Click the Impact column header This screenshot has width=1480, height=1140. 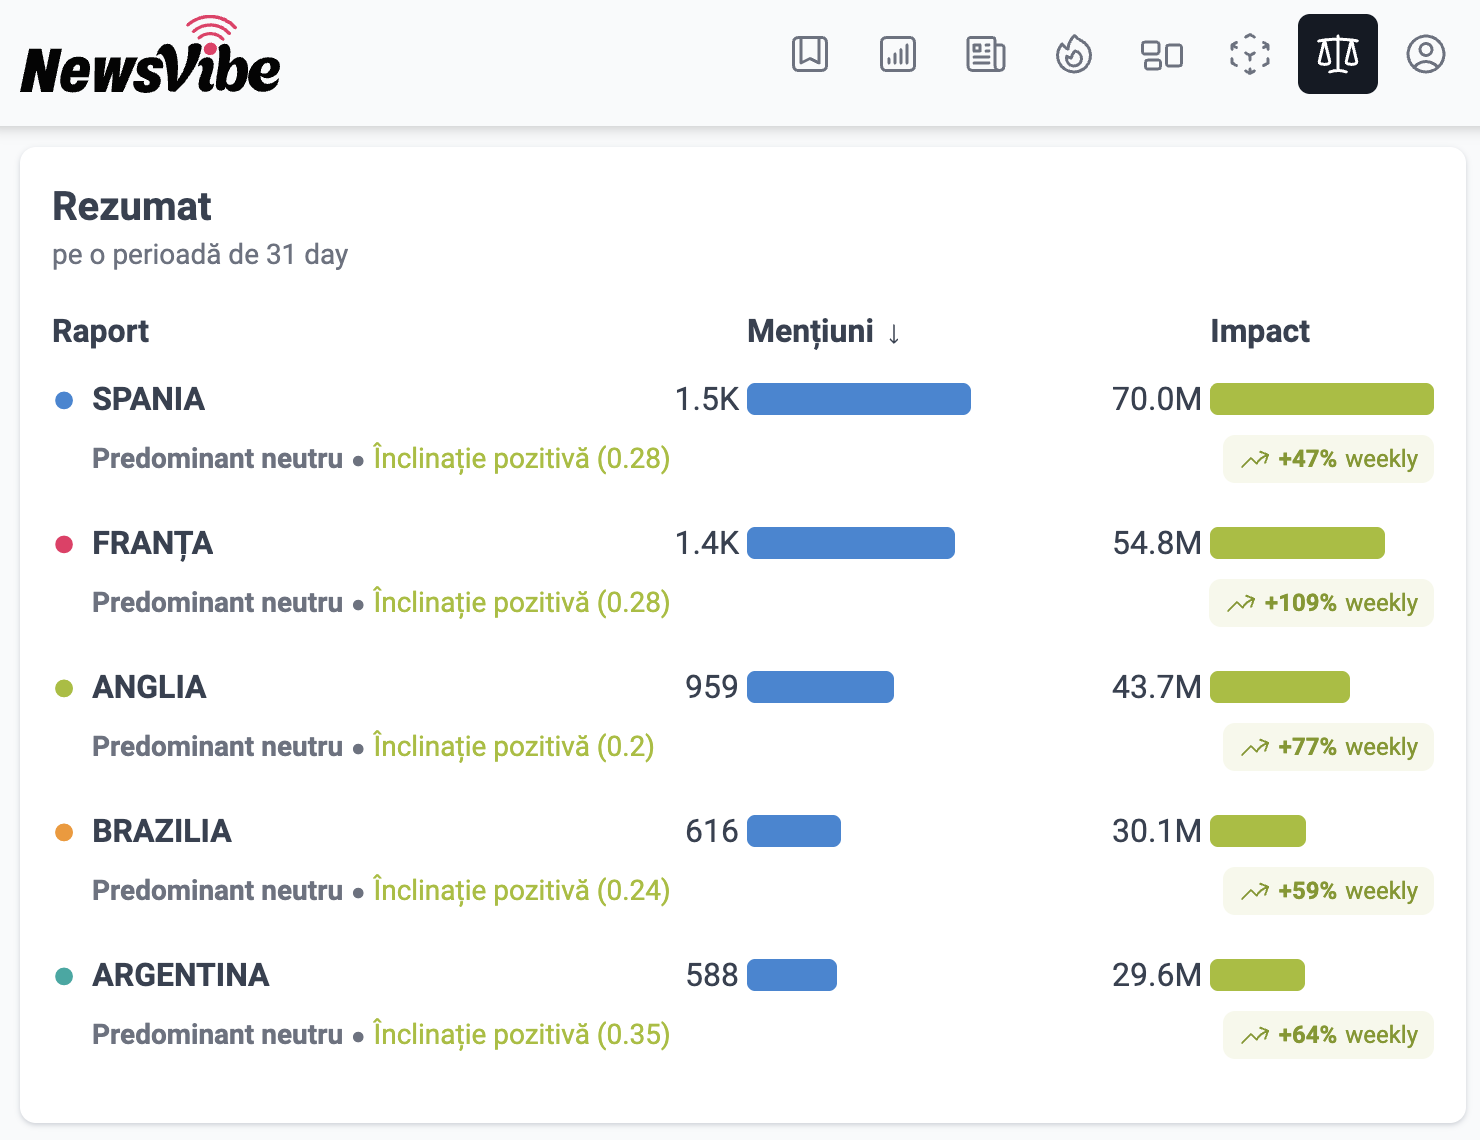pyautogui.click(x=1260, y=331)
